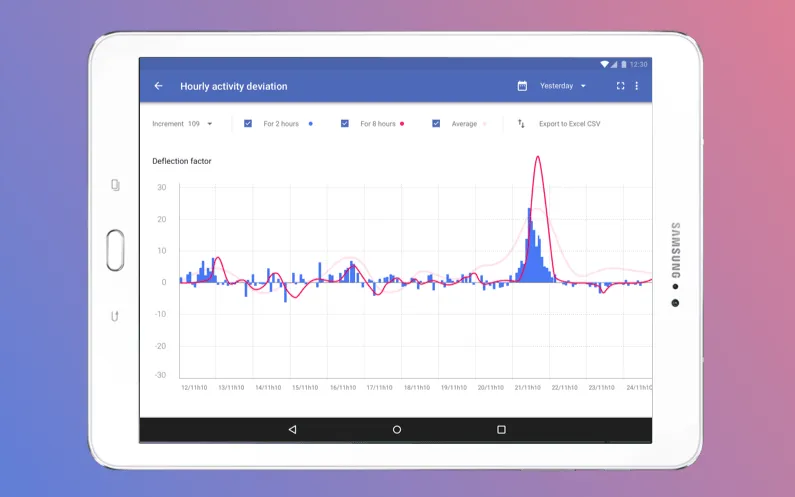Select the 14/11h10 axis label

[x=268, y=387]
